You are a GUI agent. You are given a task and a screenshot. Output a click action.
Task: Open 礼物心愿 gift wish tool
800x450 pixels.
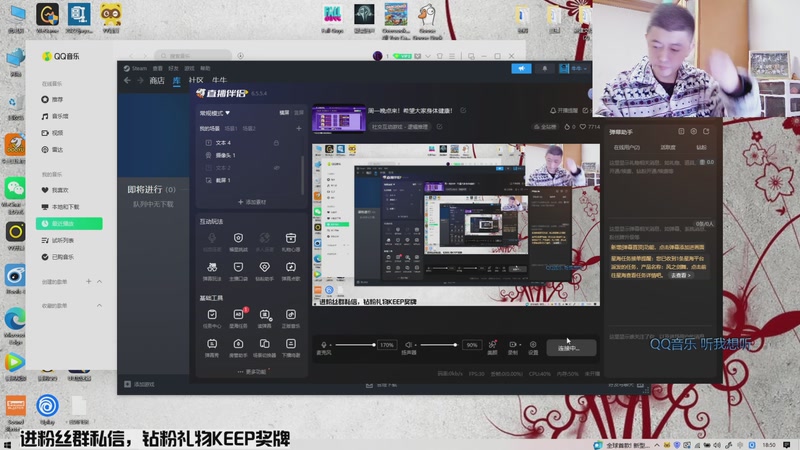click(x=291, y=242)
